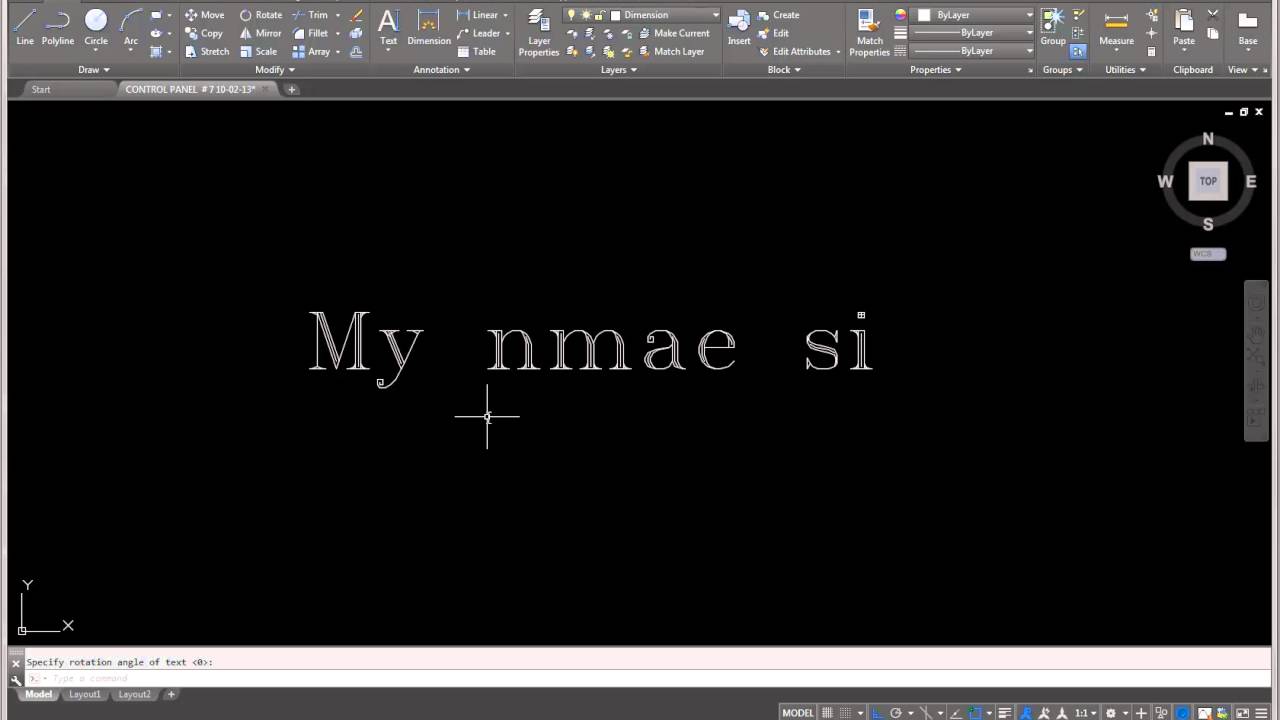Expand the Annotation panel
This screenshot has height=720, width=1280.
tap(442, 70)
